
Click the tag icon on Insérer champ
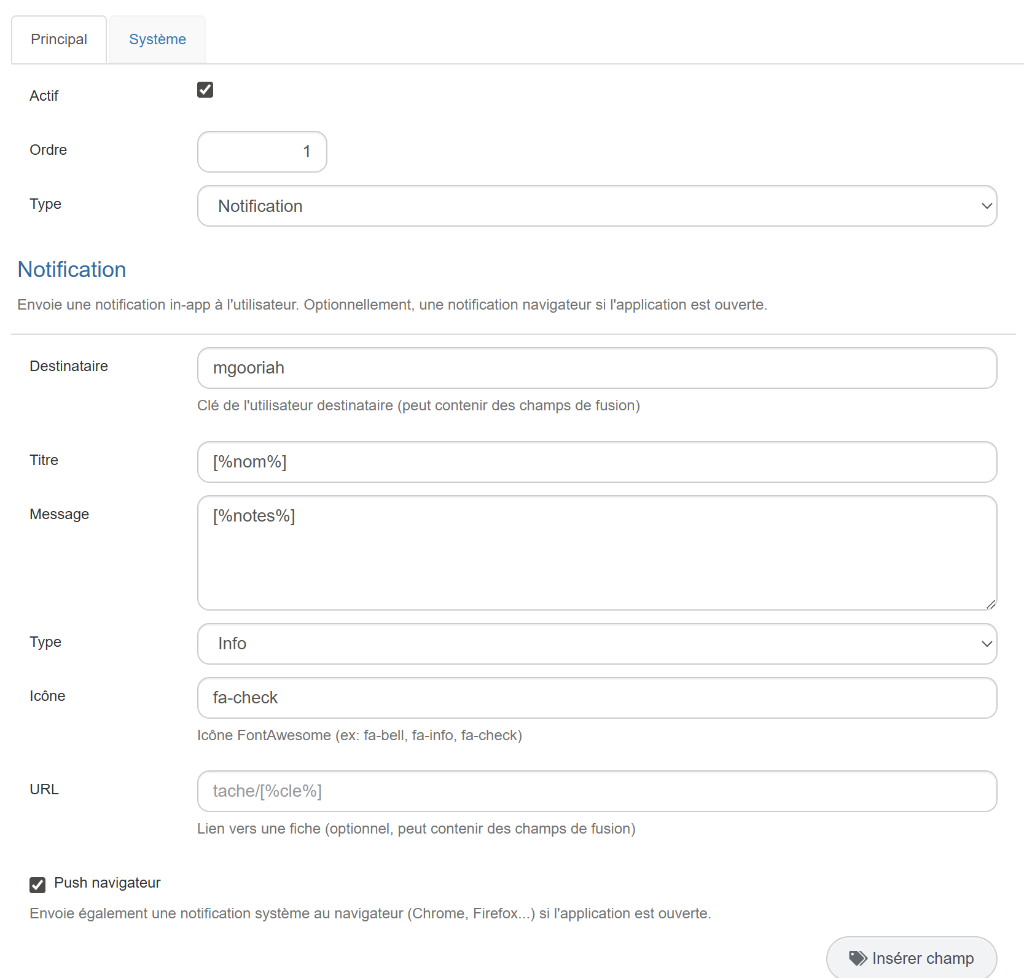tap(858, 958)
